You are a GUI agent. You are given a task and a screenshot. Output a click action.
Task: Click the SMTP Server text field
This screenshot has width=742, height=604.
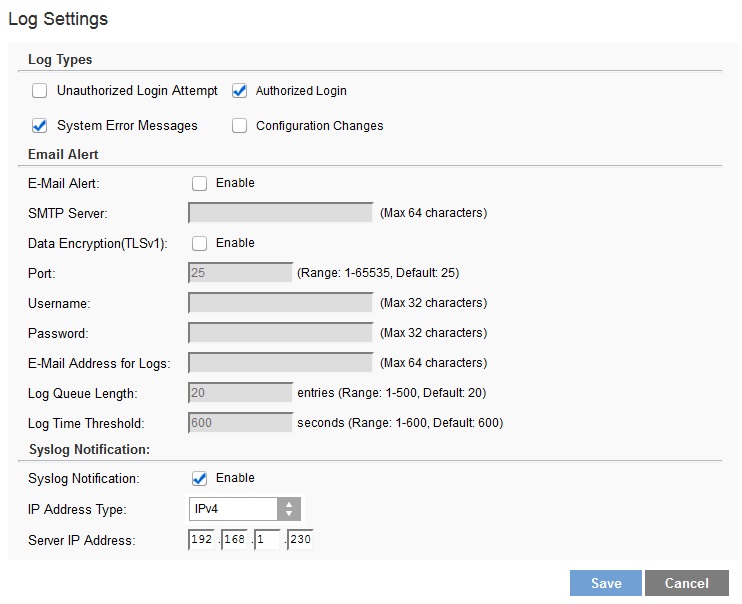[280, 212]
